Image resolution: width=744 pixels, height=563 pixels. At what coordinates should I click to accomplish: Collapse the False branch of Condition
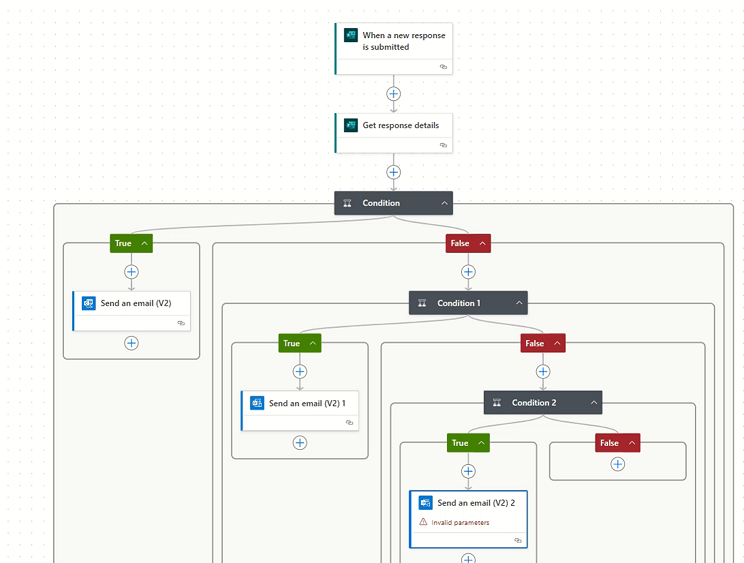coord(483,243)
